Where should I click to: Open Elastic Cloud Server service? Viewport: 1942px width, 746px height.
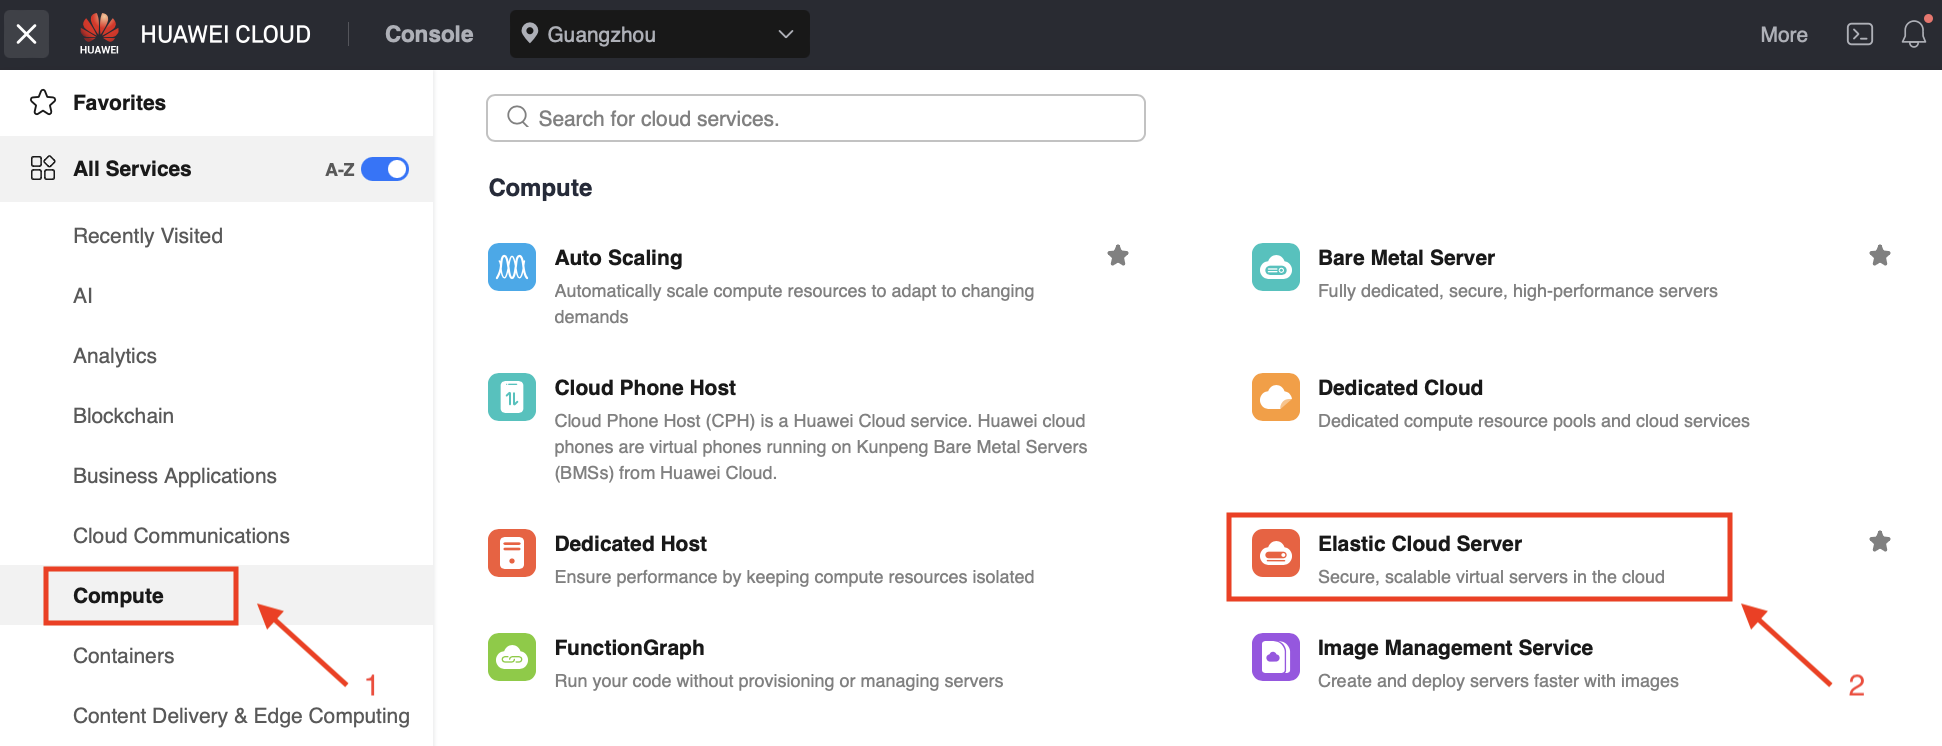click(1419, 544)
